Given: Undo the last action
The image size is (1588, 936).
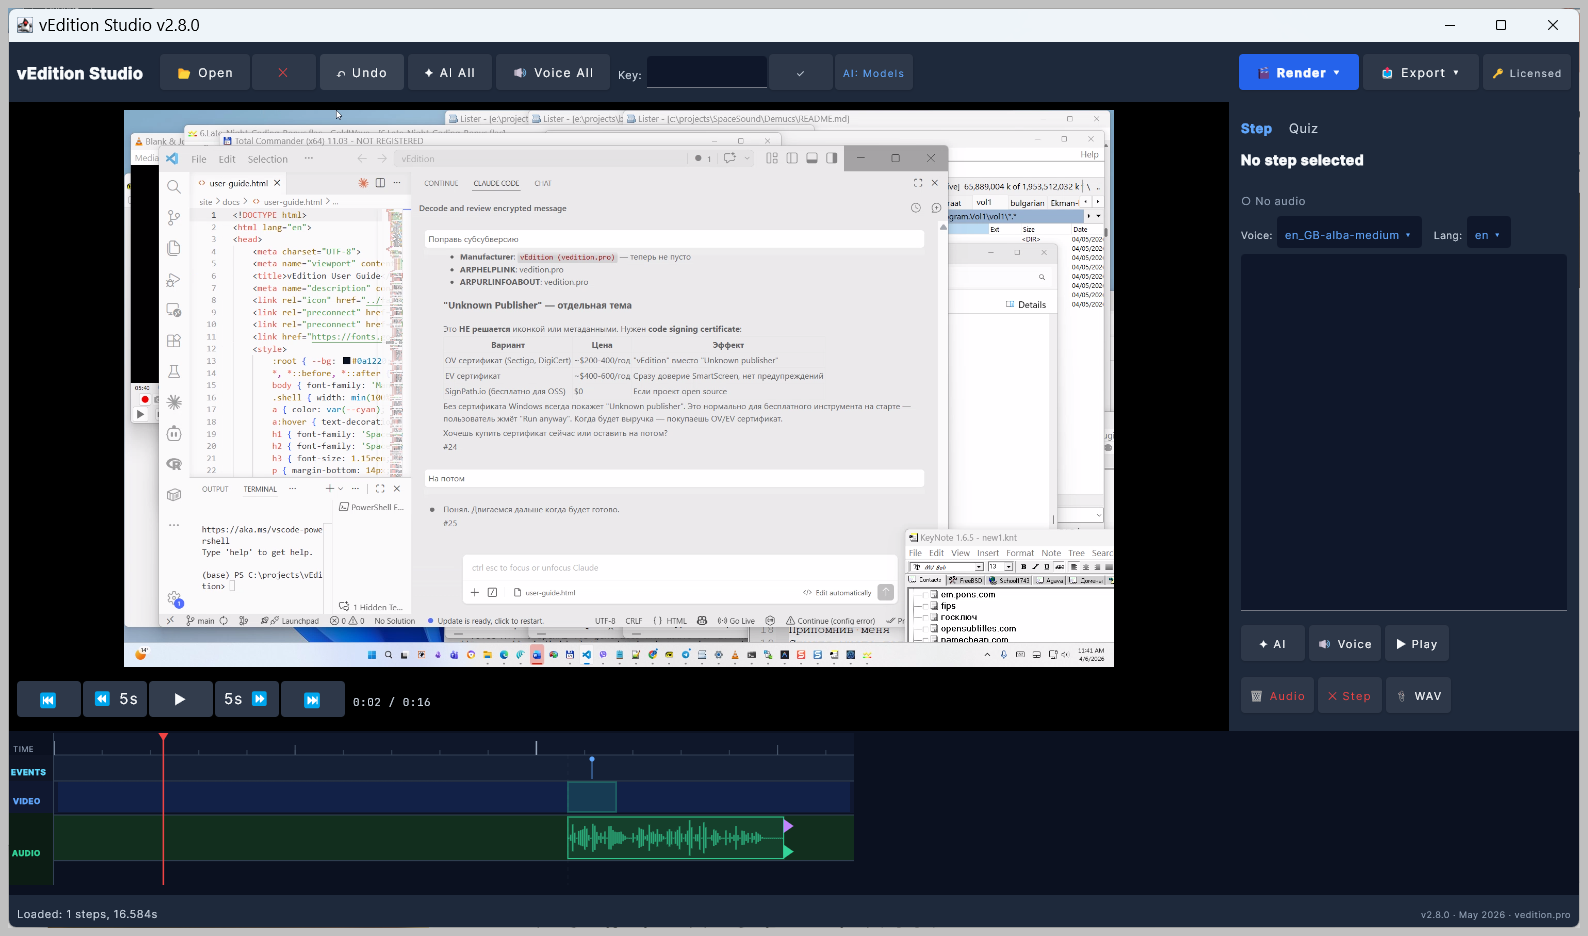Looking at the screenshot, I should click(x=362, y=73).
